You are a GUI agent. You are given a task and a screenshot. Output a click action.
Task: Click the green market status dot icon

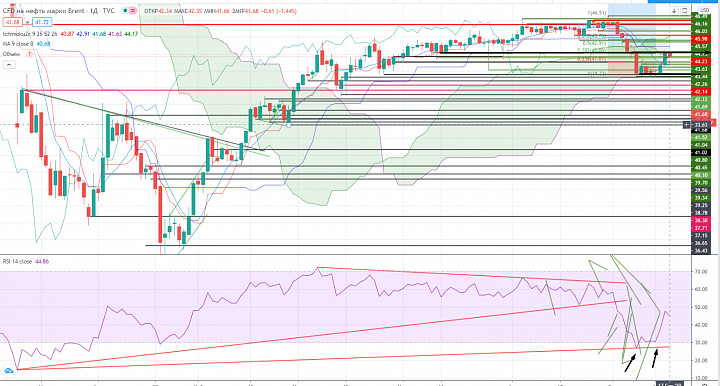pos(125,11)
